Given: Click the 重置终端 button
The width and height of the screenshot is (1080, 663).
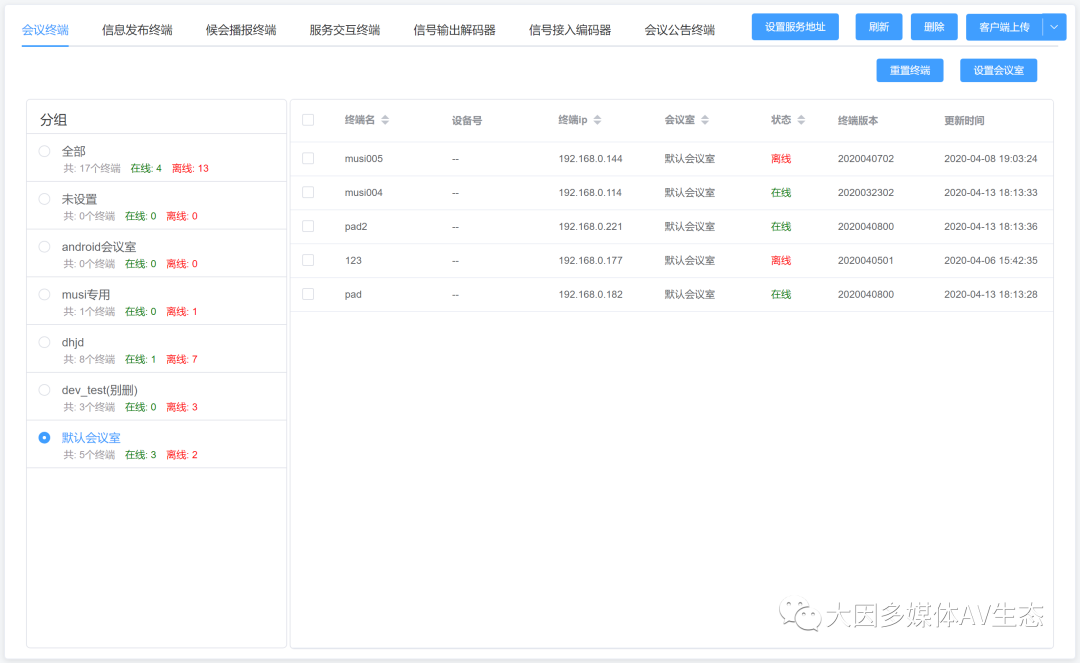Looking at the screenshot, I should [x=909, y=70].
